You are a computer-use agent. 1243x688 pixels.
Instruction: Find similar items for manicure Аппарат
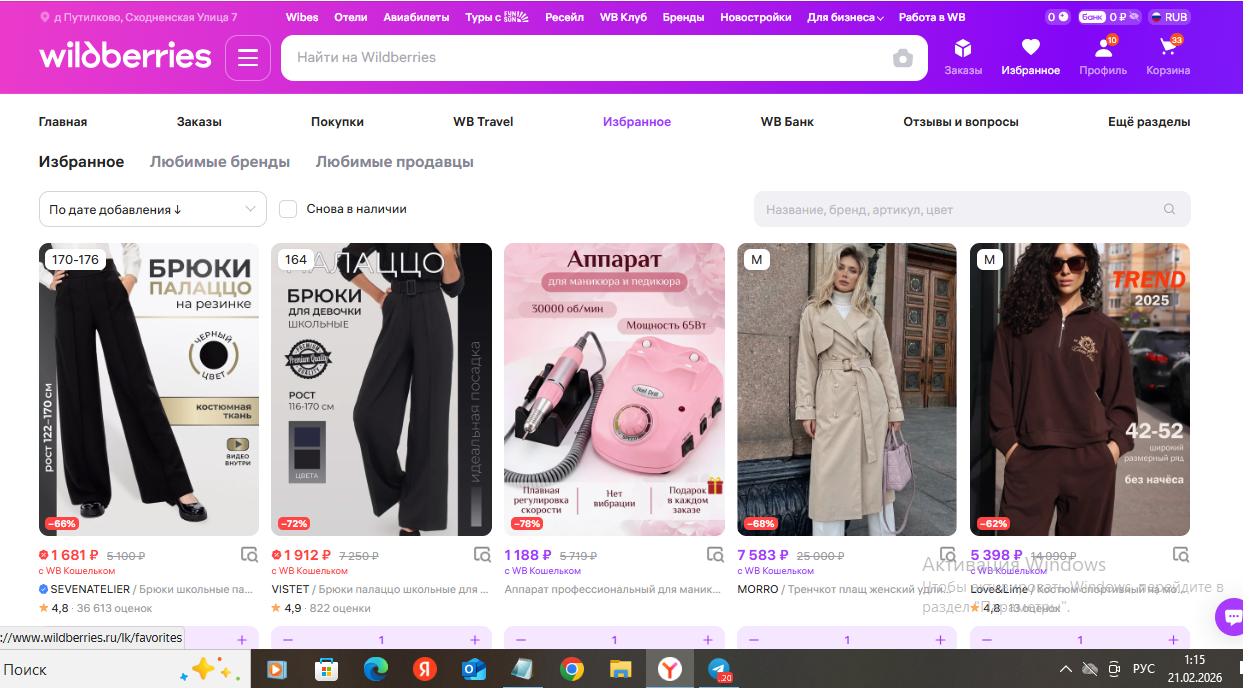click(x=715, y=554)
